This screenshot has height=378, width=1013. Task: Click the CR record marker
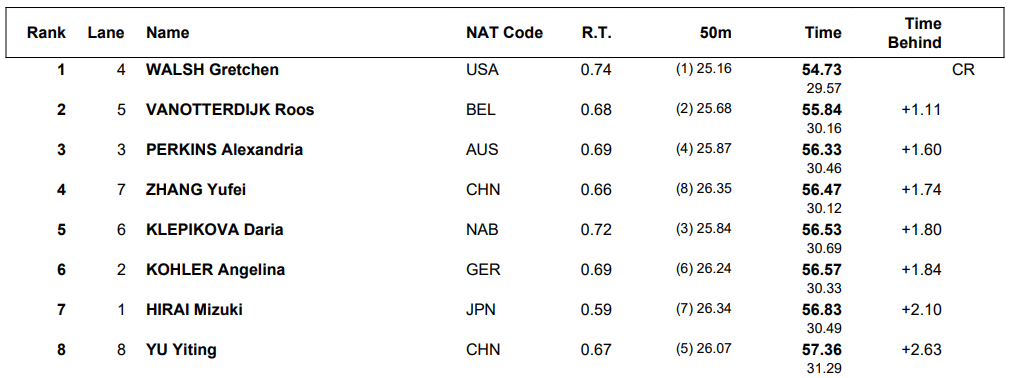click(x=963, y=70)
